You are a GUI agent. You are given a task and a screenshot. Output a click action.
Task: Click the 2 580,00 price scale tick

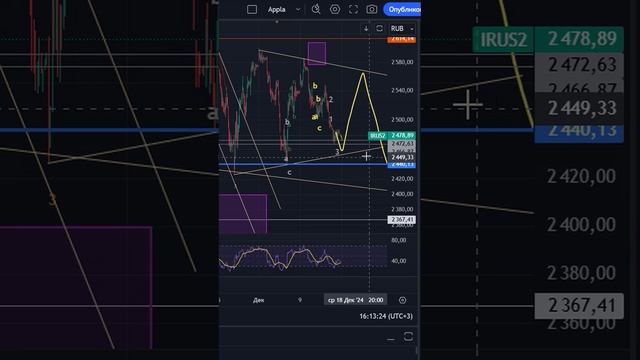coord(402,62)
